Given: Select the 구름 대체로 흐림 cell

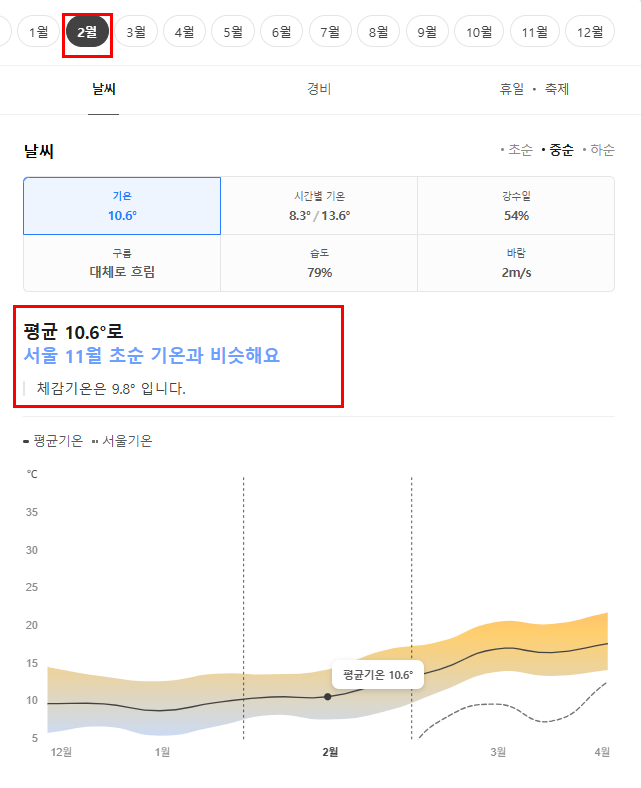Looking at the screenshot, I should tap(122, 263).
